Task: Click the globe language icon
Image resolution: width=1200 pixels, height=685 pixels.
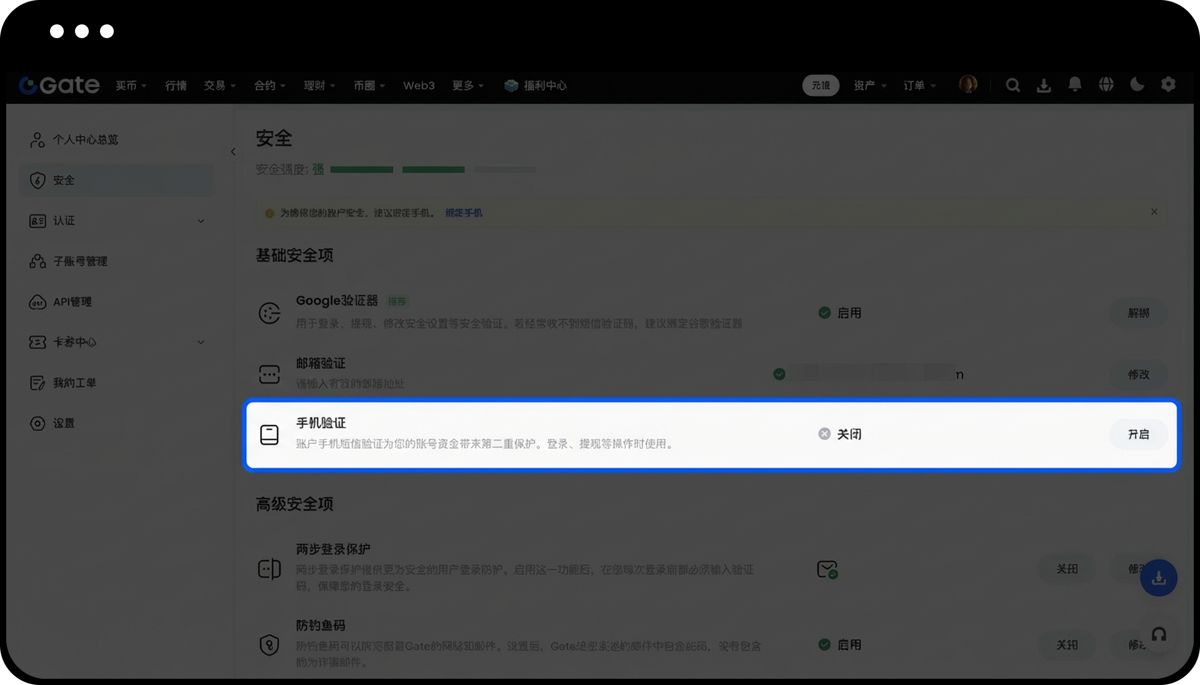Action: tap(1106, 85)
